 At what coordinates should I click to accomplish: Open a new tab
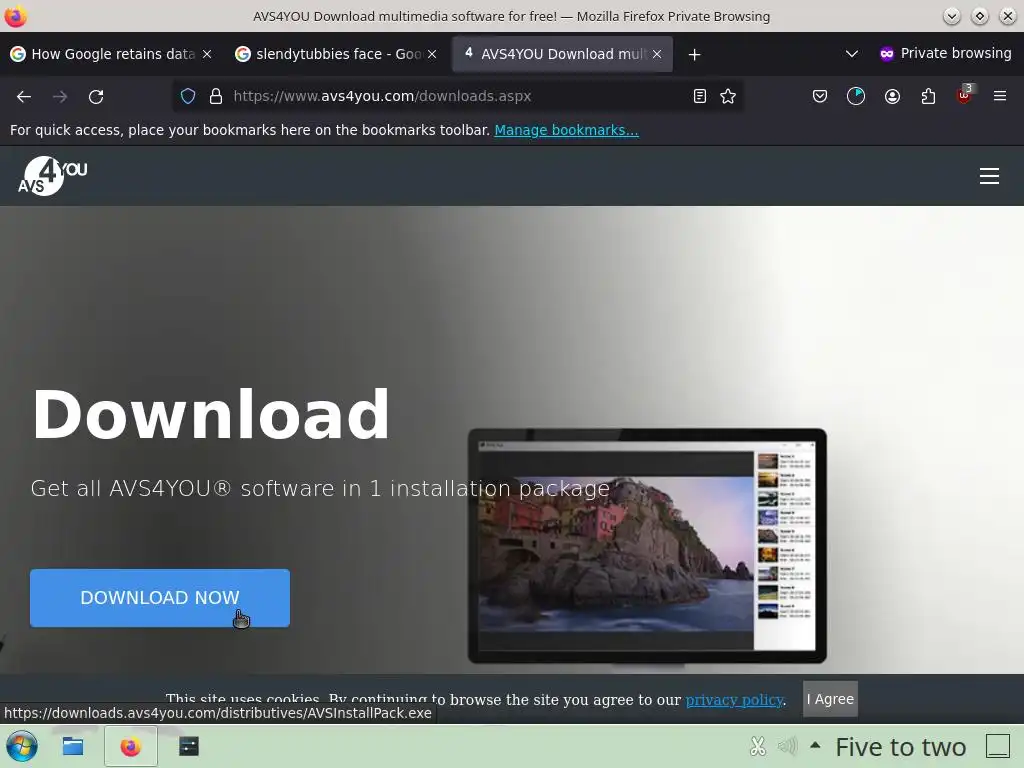[x=694, y=55]
